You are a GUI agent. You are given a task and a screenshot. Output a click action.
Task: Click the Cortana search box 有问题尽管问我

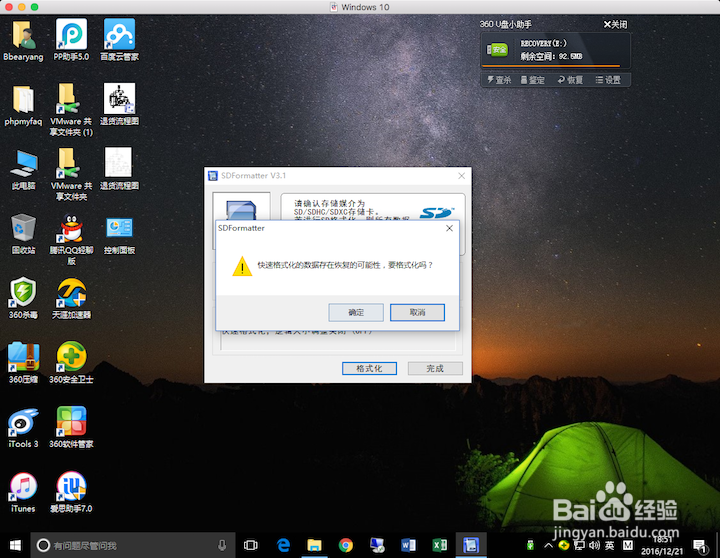pyautogui.click(x=133, y=545)
